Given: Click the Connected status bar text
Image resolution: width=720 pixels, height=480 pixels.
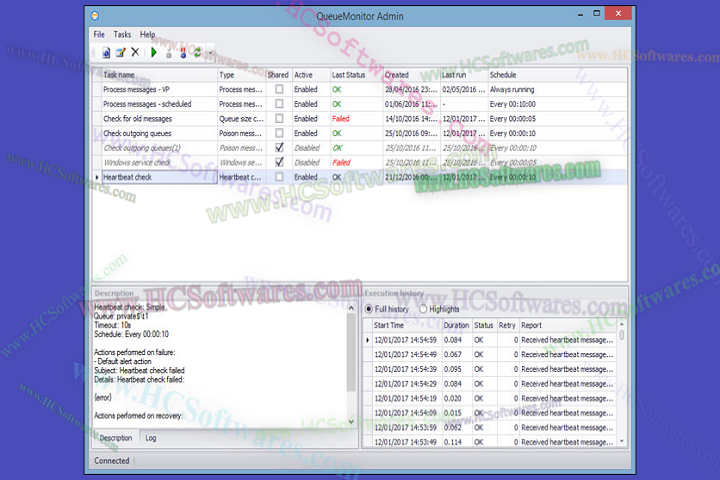Looking at the screenshot, I should 112,460.
